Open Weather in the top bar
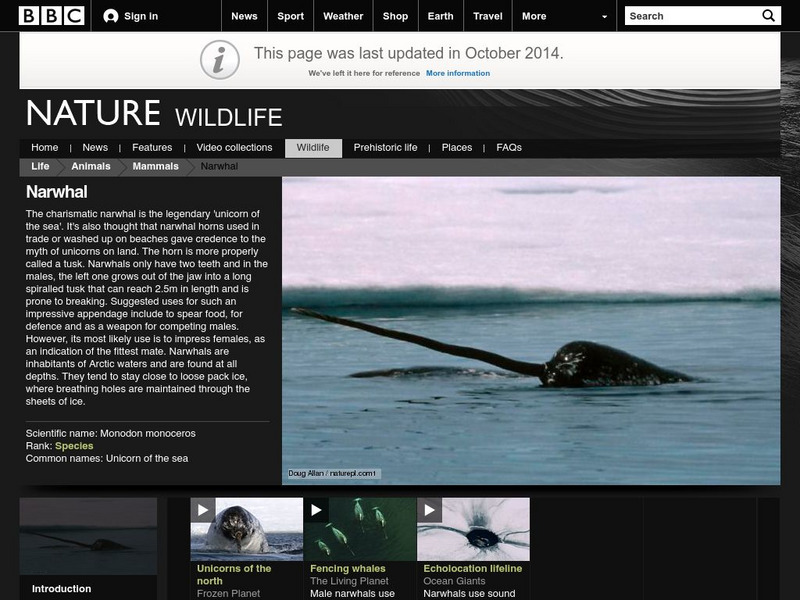 pos(343,16)
